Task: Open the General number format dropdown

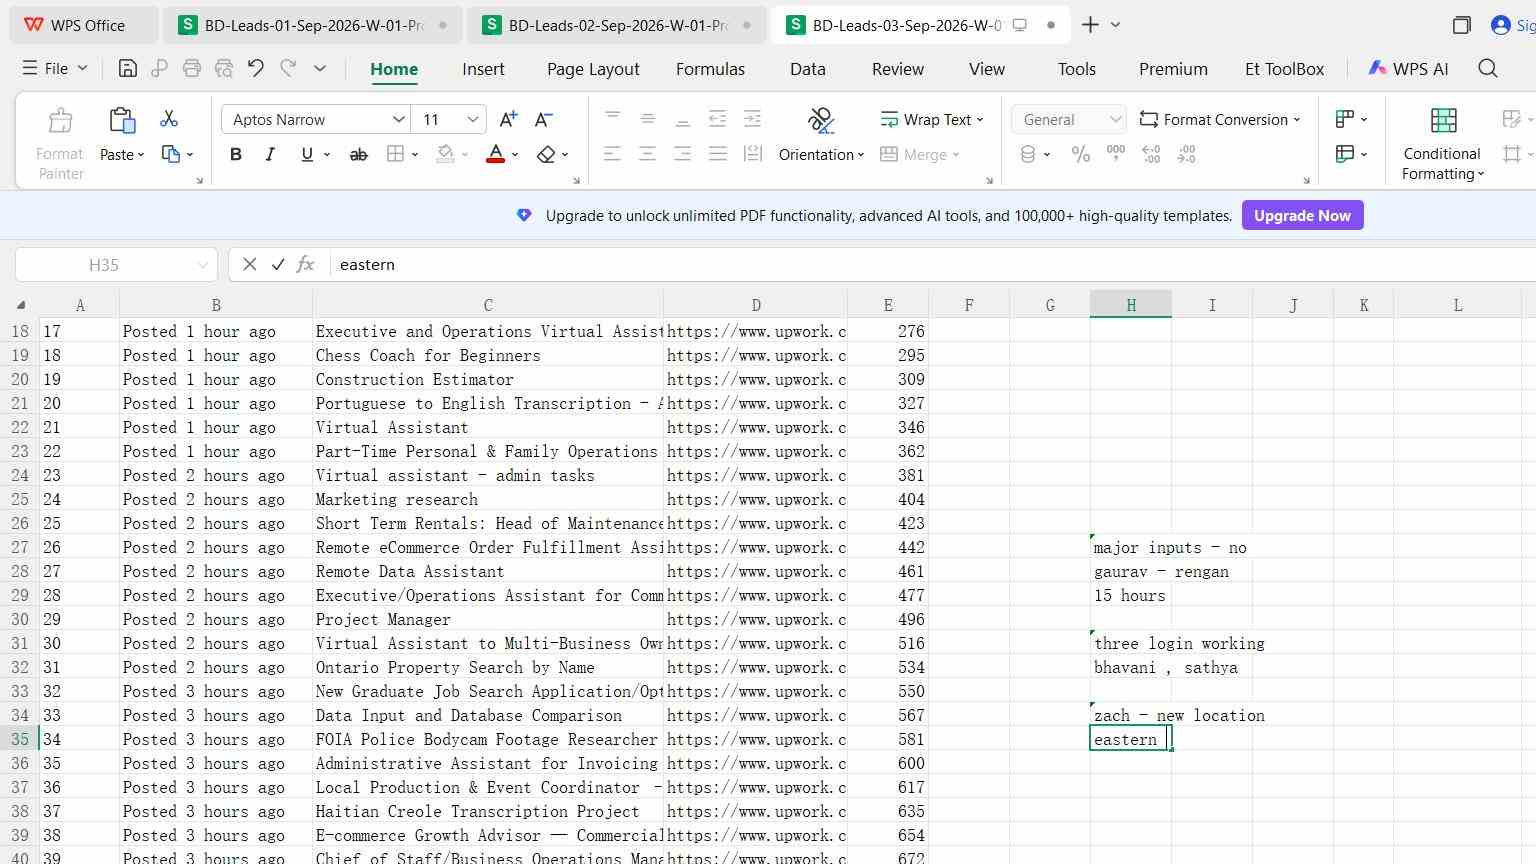Action: (1069, 119)
